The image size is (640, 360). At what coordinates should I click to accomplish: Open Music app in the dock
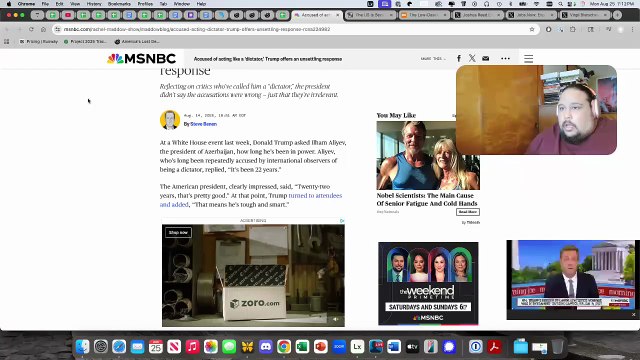coord(192,347)
